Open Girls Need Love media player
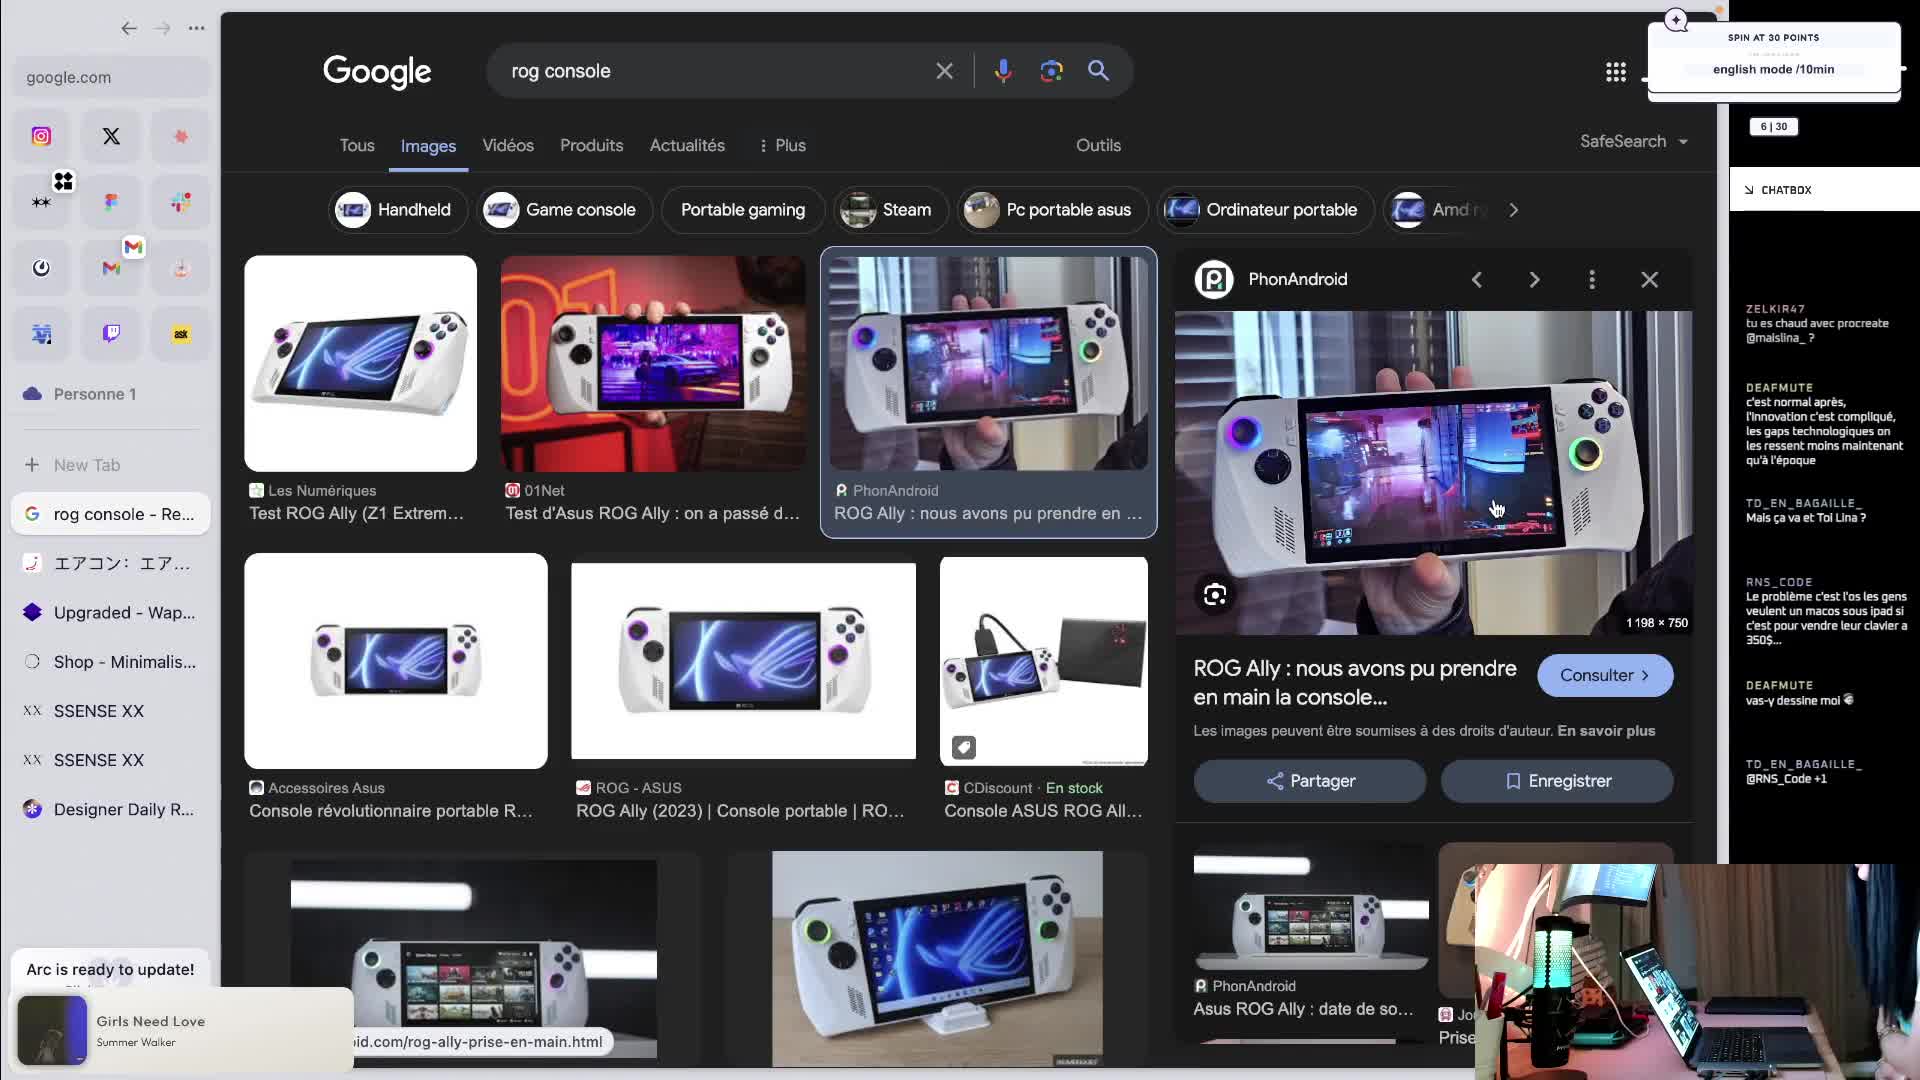Viewport: 1920px width, 1080px height. tap(182, 1031)
